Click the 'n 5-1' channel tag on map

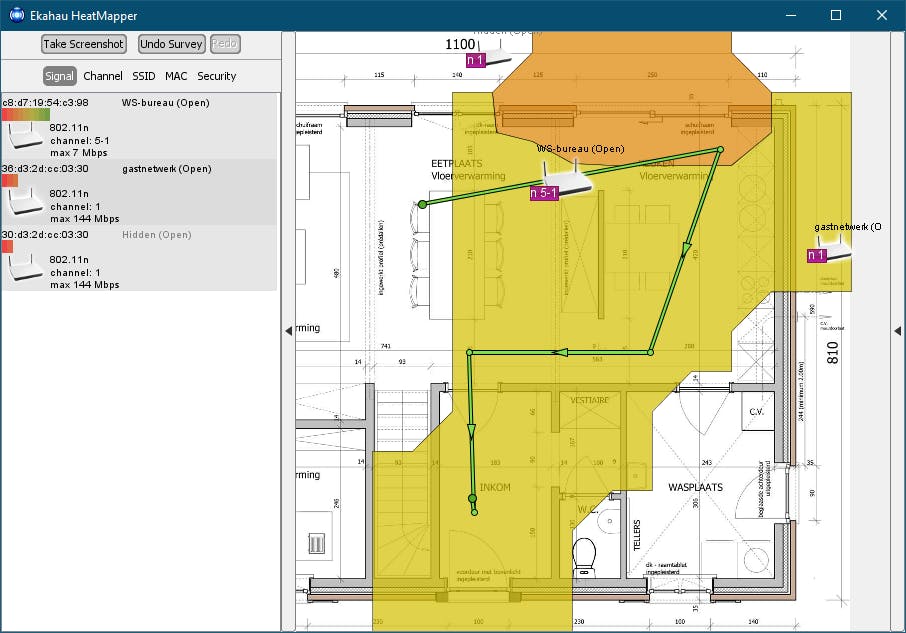[544, 193]
